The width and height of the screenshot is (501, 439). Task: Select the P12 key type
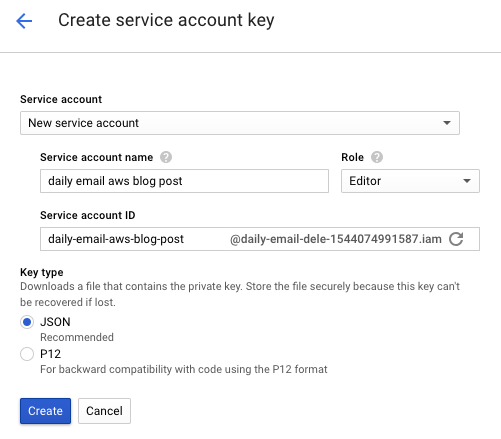pyautogui.click(x=27, y=354)
